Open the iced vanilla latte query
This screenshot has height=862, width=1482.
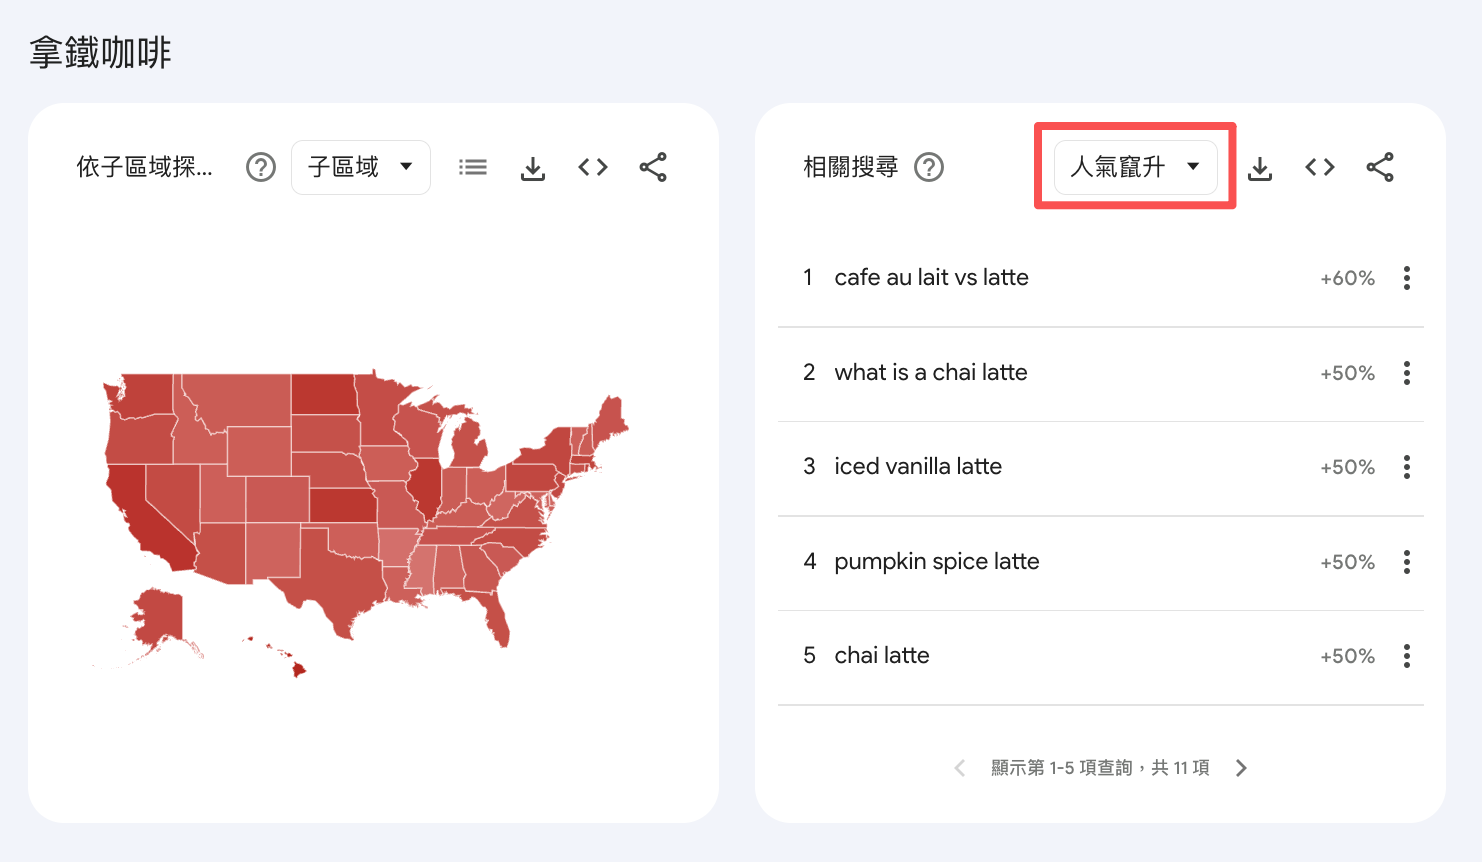[918, 467]
